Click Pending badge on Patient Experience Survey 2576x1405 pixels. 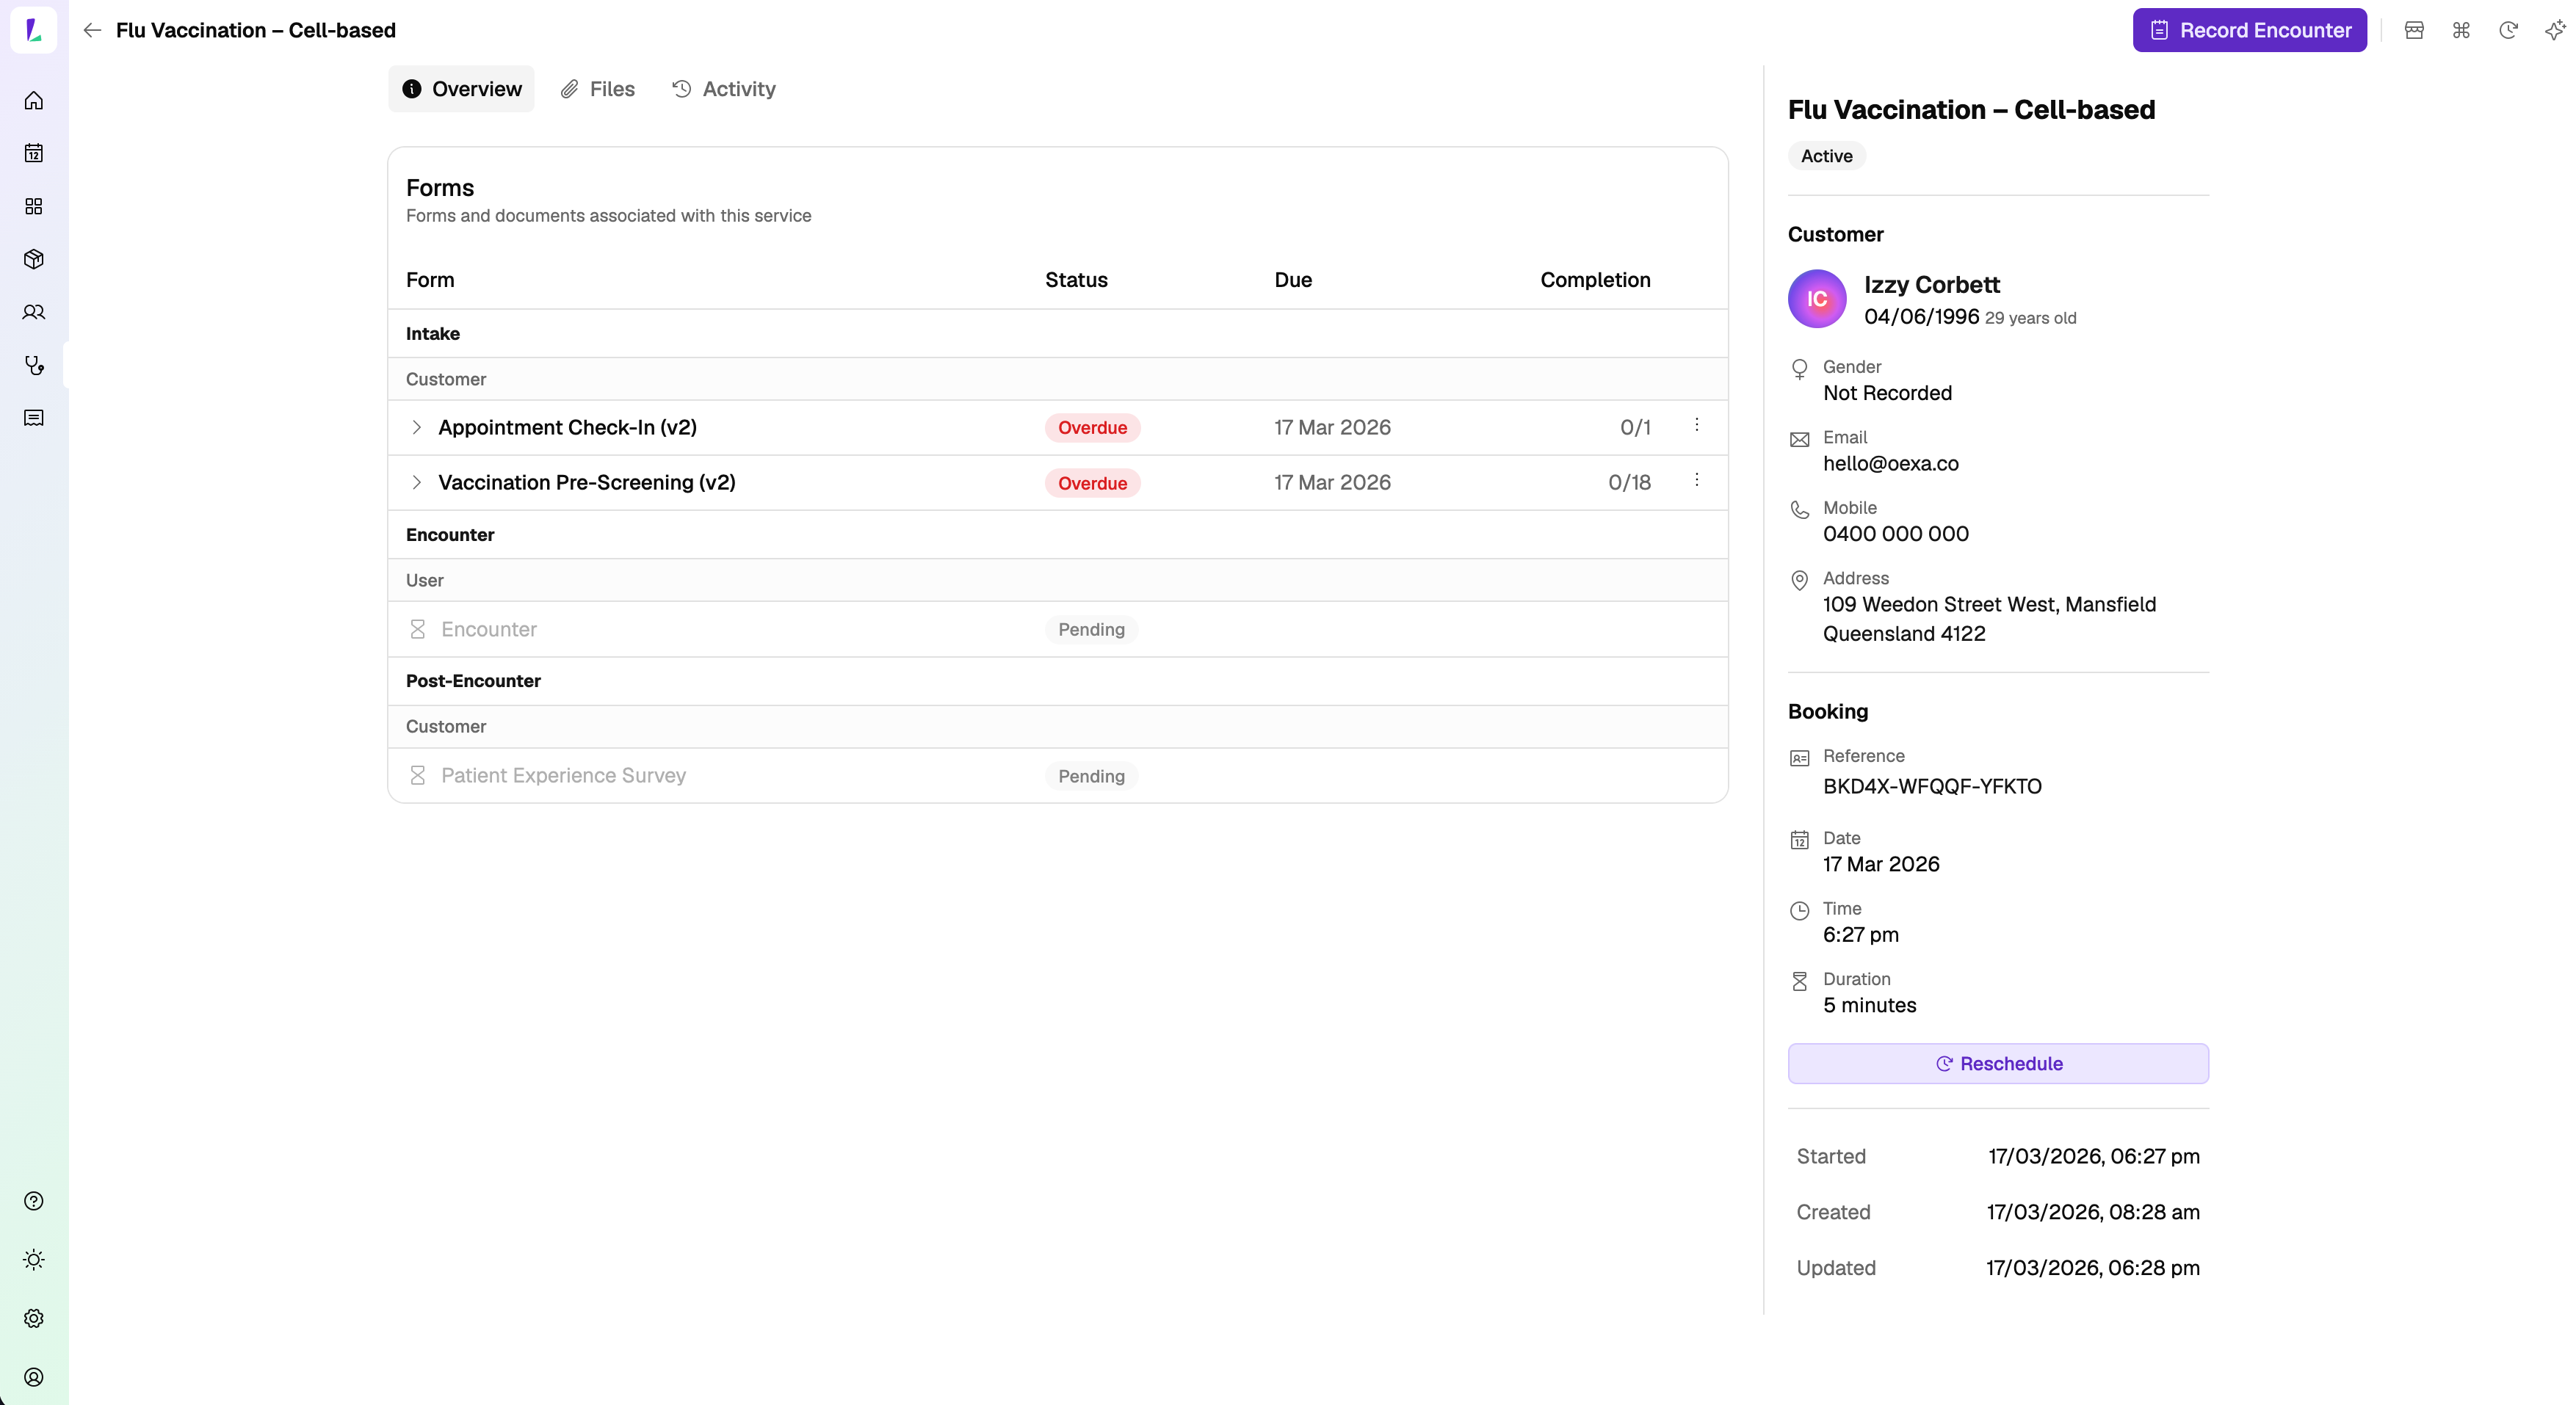[1091, 776]
